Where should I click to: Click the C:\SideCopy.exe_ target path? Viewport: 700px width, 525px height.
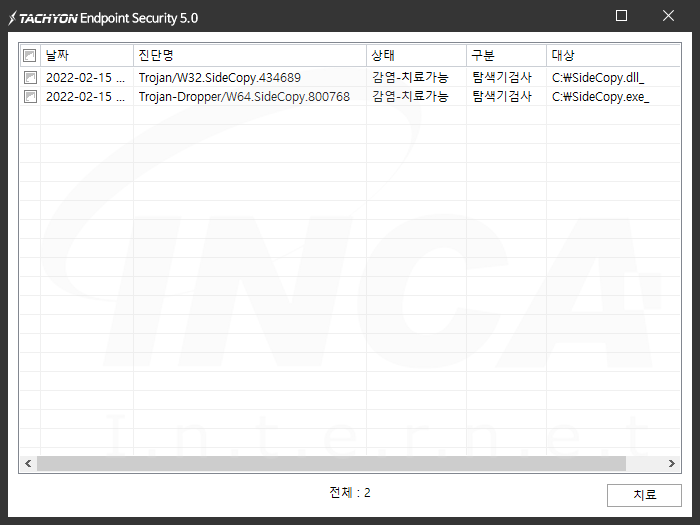click(600, 97)
